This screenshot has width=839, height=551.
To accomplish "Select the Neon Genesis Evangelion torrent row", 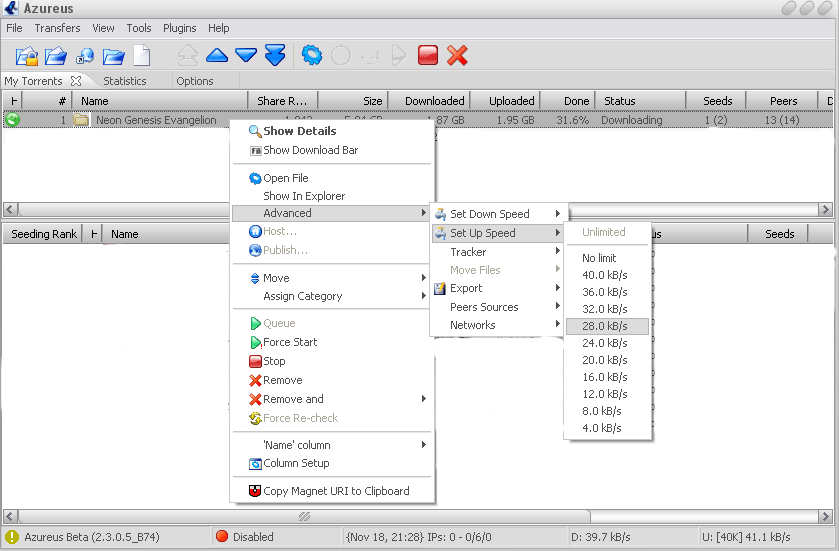I will 417,120.
